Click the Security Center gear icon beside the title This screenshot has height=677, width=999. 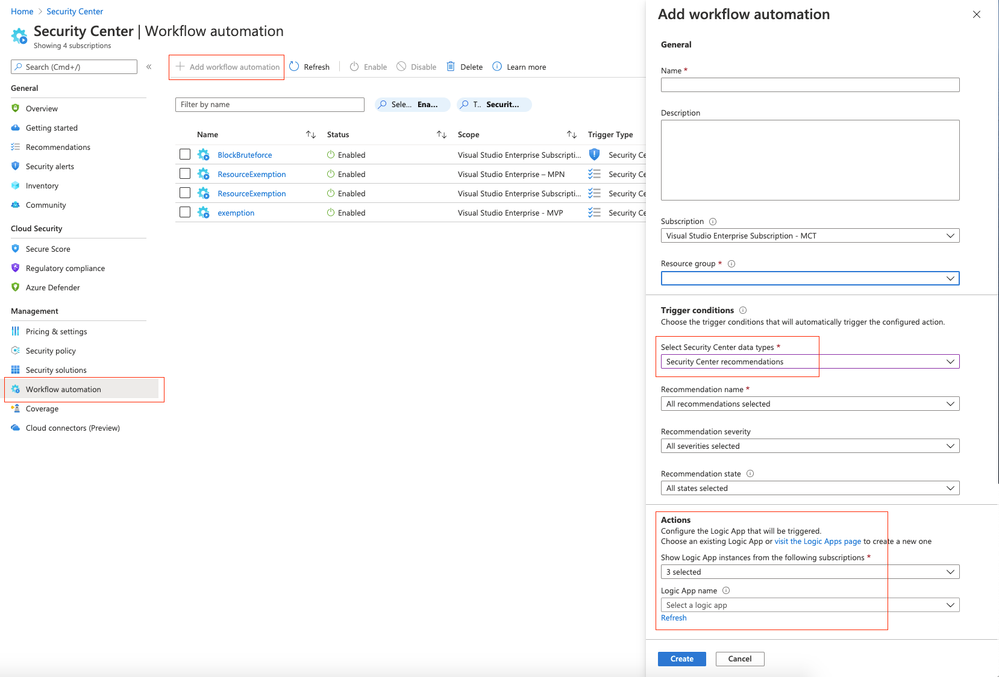(19, 36)
